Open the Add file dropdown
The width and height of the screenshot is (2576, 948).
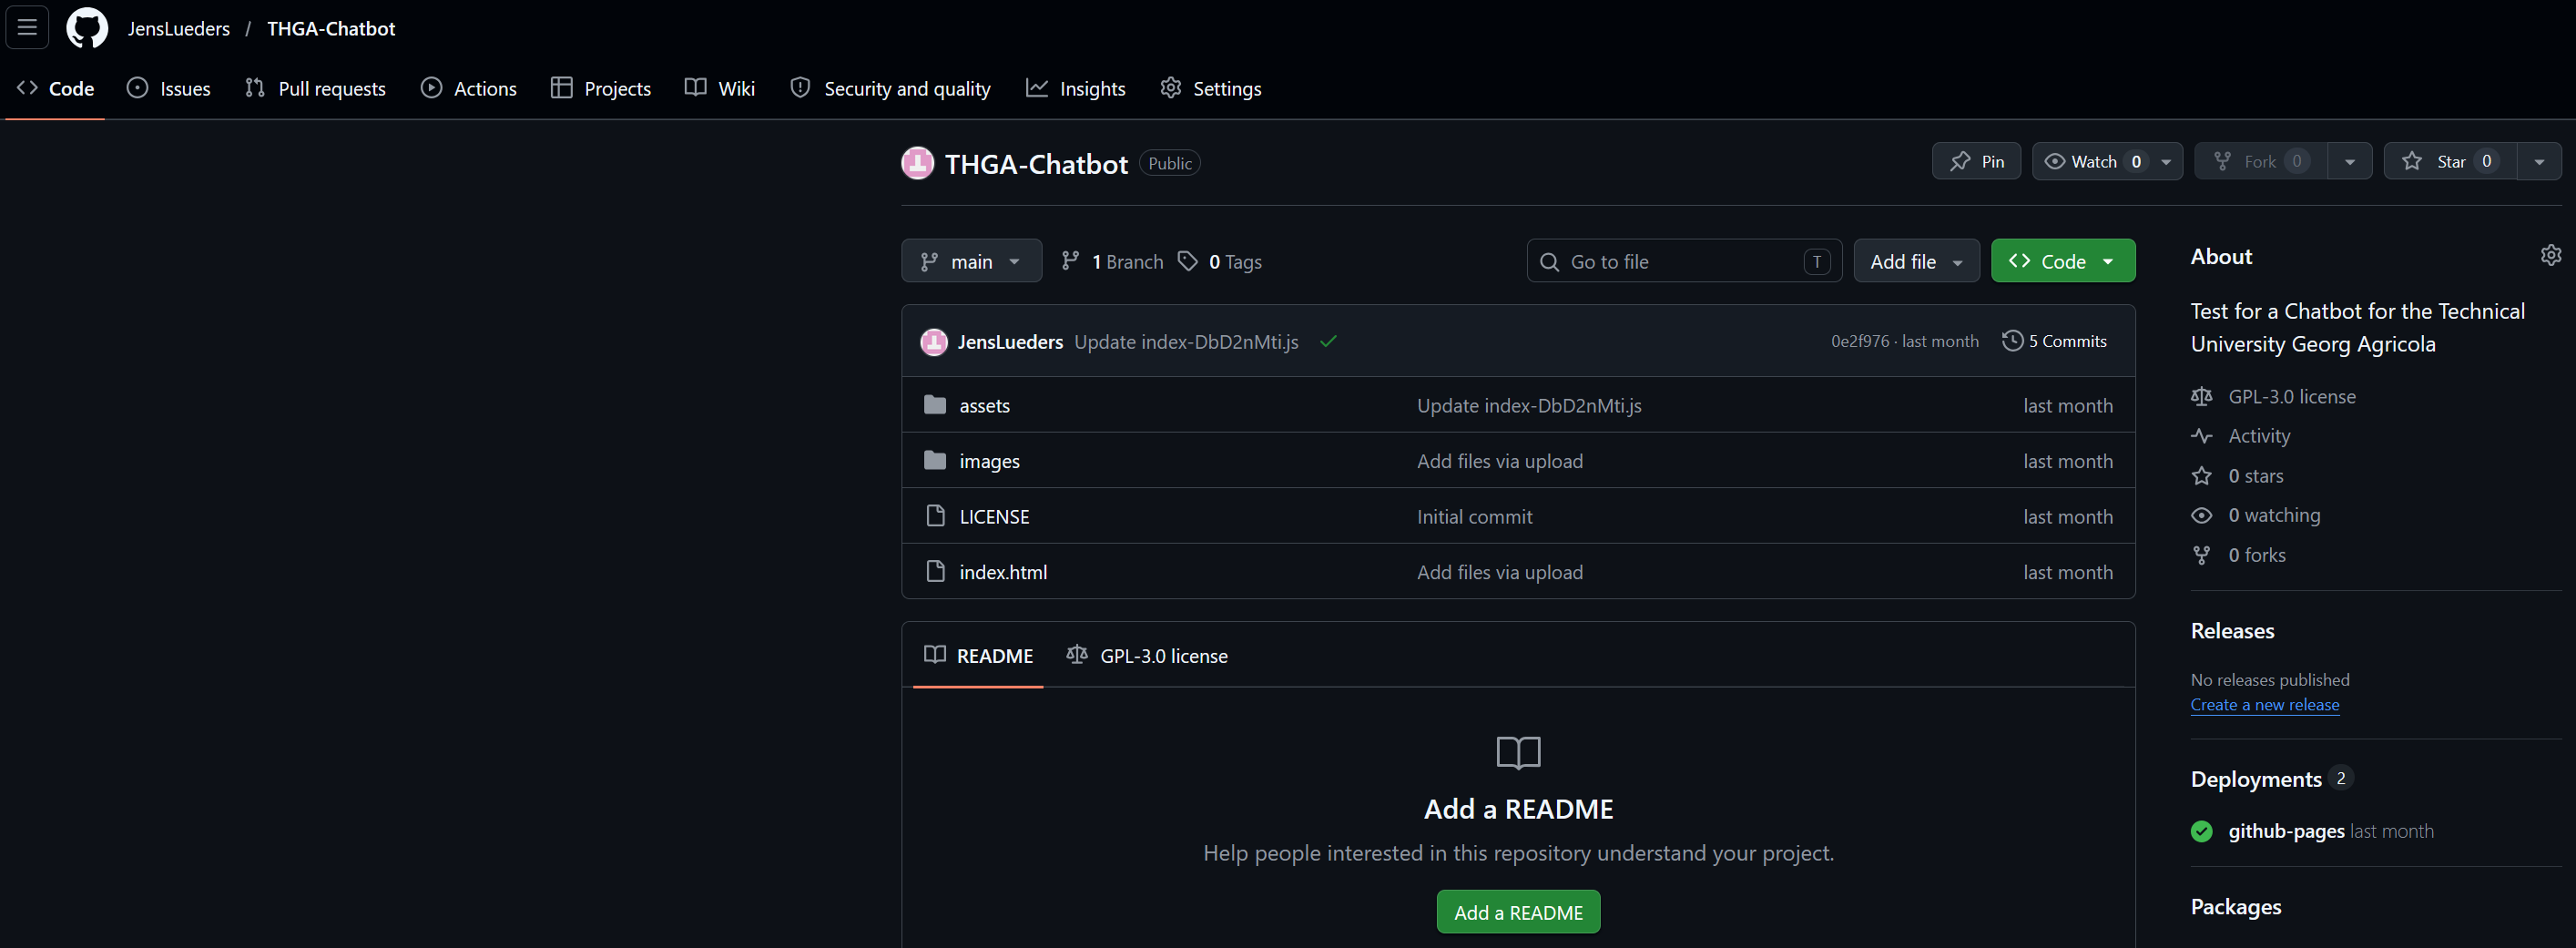[x=1916, y=261]
